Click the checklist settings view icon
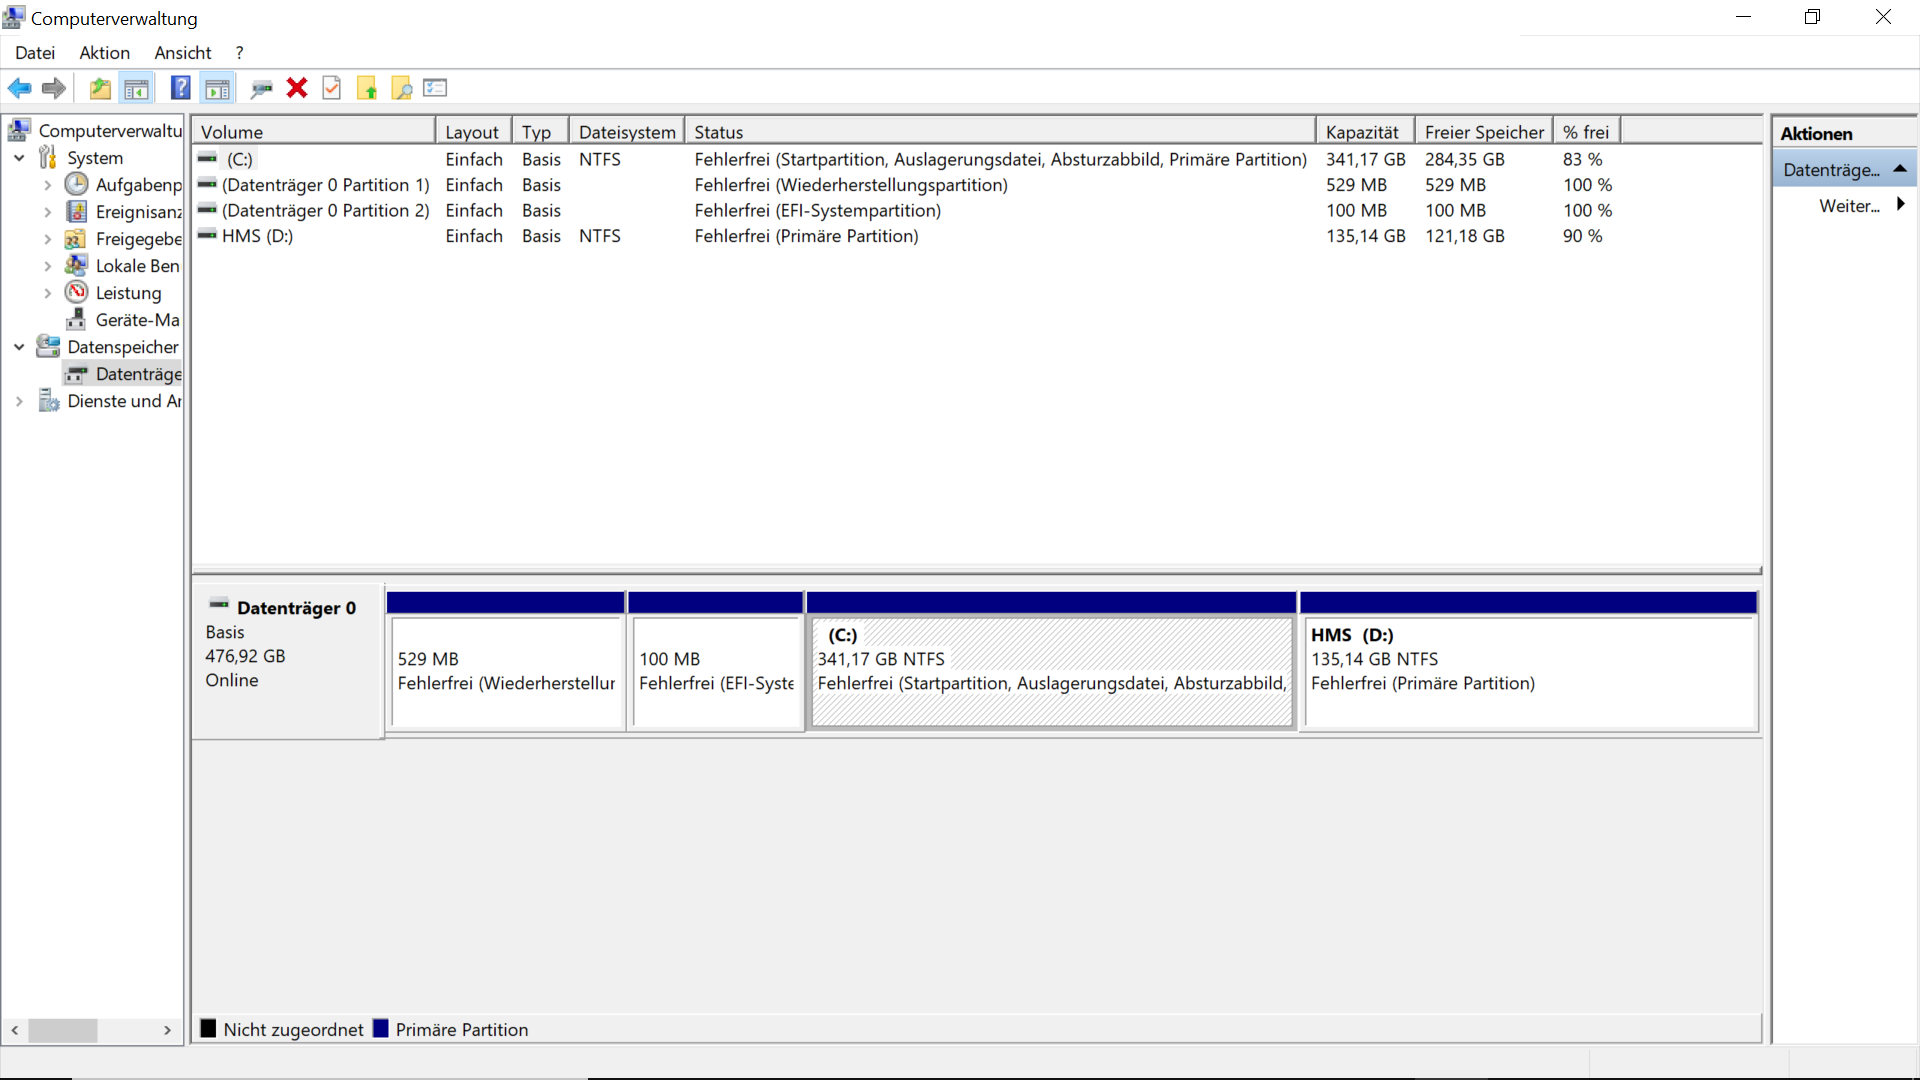Image resolution: width=1920 pixels, height=1080 pixels. tap(435, 88)
